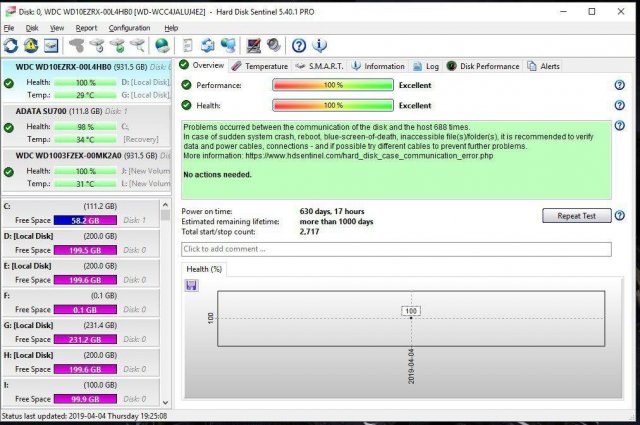The image size is (640, 425).
Task: Click the blue info icon in toolbar
Action: point(319,46)
